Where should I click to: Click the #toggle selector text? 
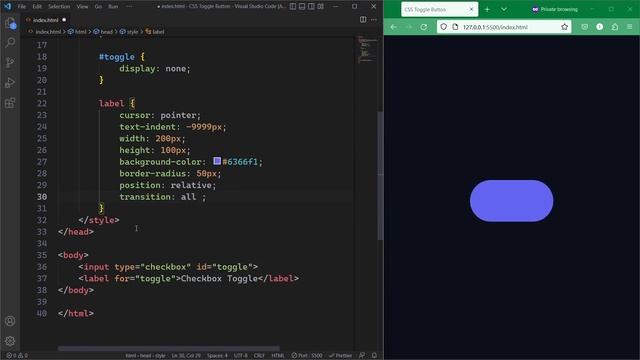tap(117, 57)
